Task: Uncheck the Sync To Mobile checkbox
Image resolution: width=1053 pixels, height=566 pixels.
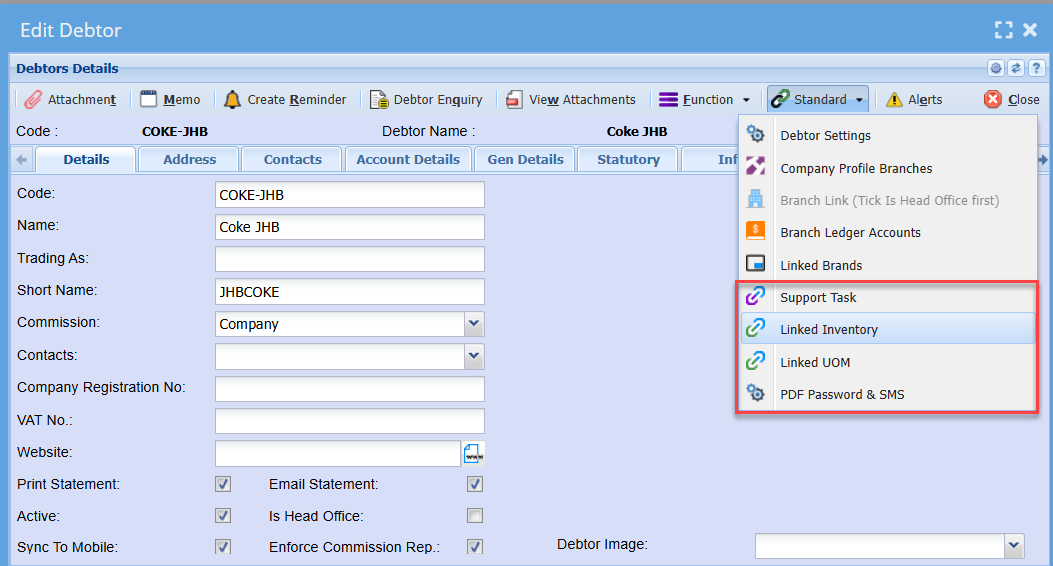Action: pyautogui.click(x=223, y=547)
